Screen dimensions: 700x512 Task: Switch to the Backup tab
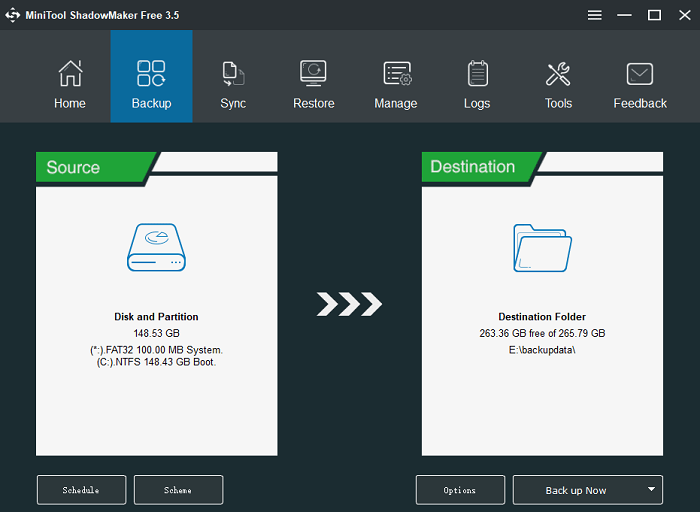pos(151,77)
